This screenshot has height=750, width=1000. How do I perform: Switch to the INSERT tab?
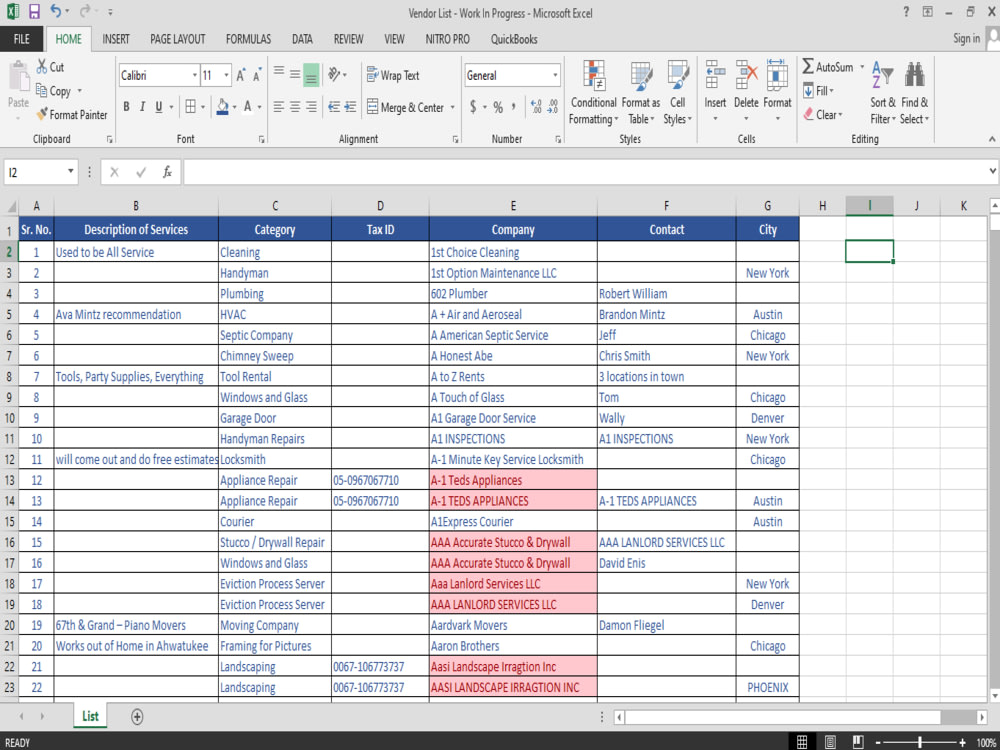[116, 39]
